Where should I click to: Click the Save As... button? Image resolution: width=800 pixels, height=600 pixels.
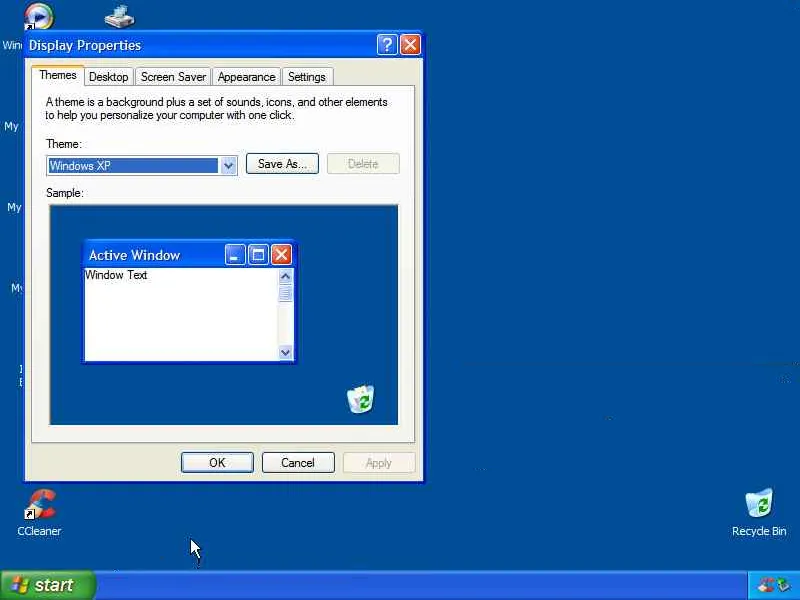click(x=282, y=164)
